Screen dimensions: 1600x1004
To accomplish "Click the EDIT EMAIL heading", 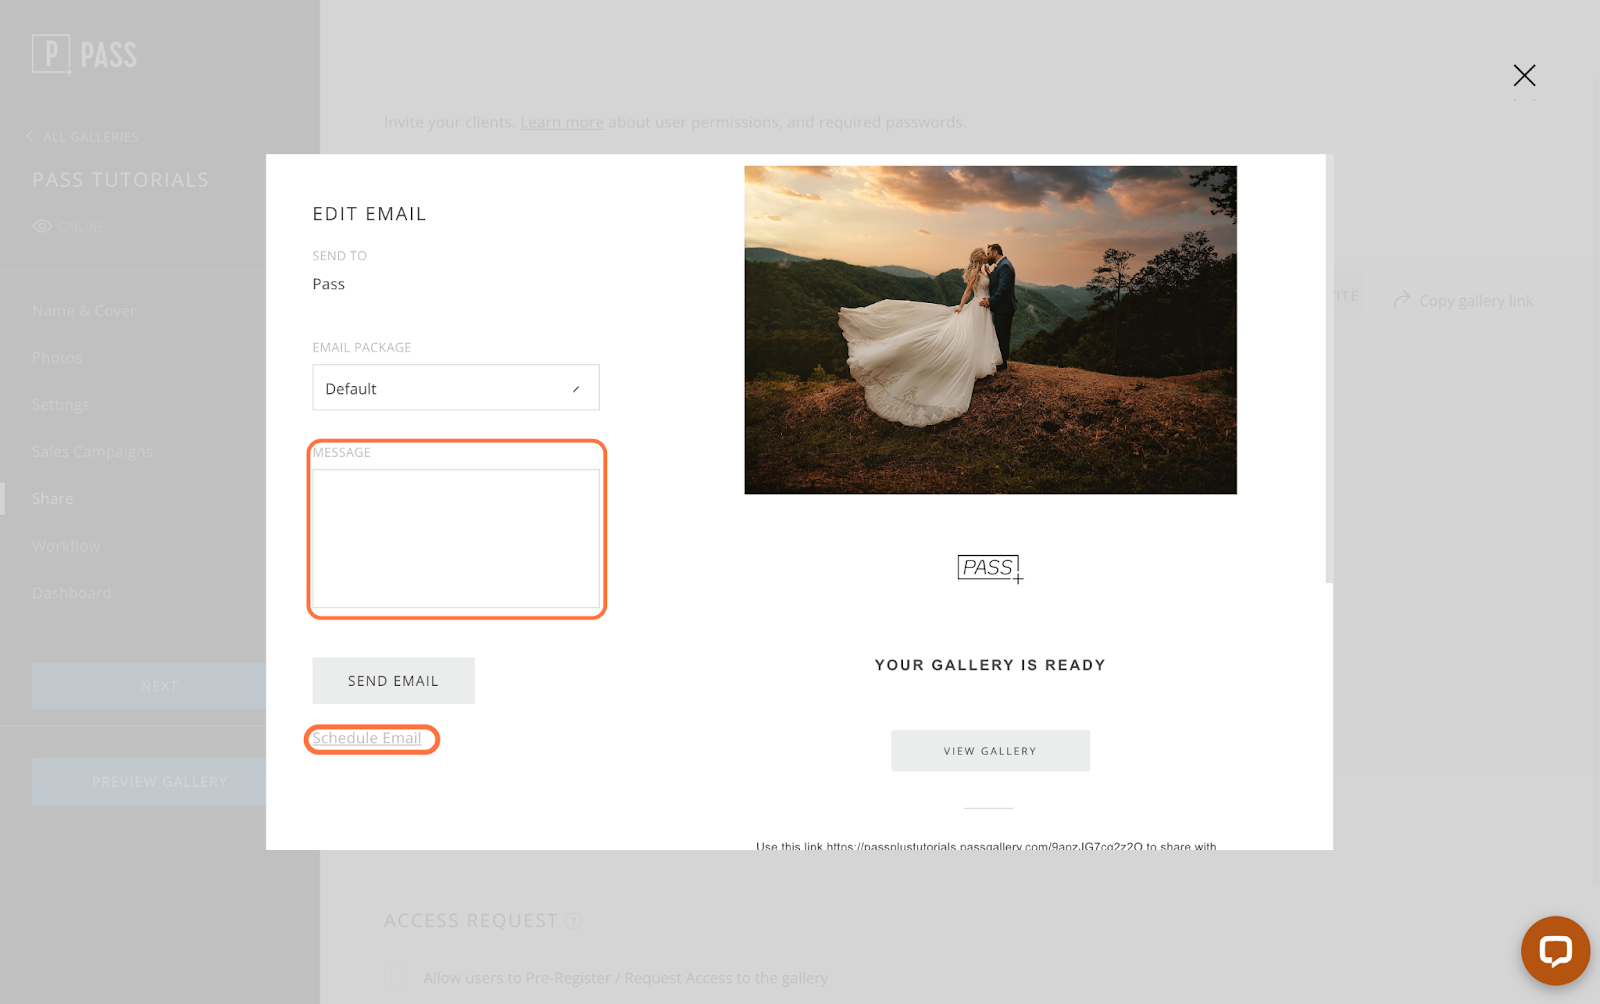I will click(369, 214).
